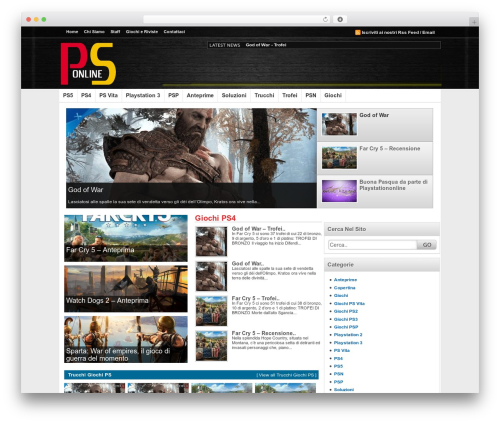500x423 pixels.
Task: Open the PS5 category link
Action: tap(338, 366)
